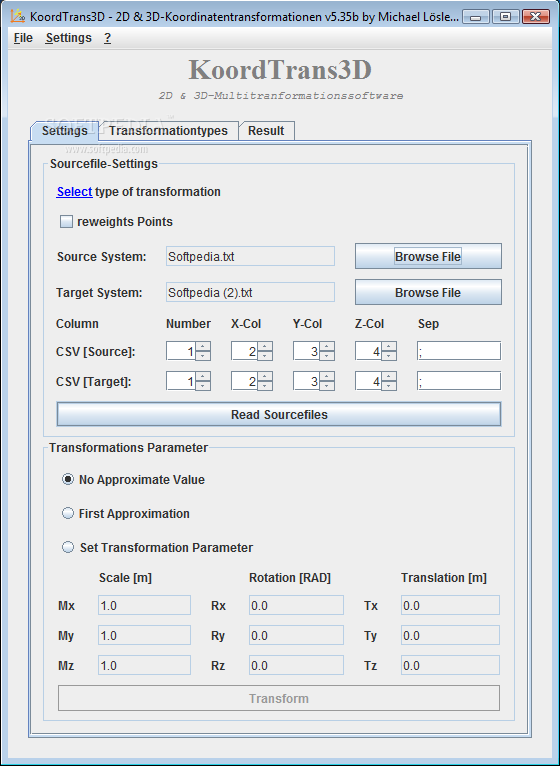Screen dimensions: 560x766
Task: Increase CSV Source Number column spinner
Action: click(x=203, y=346)
